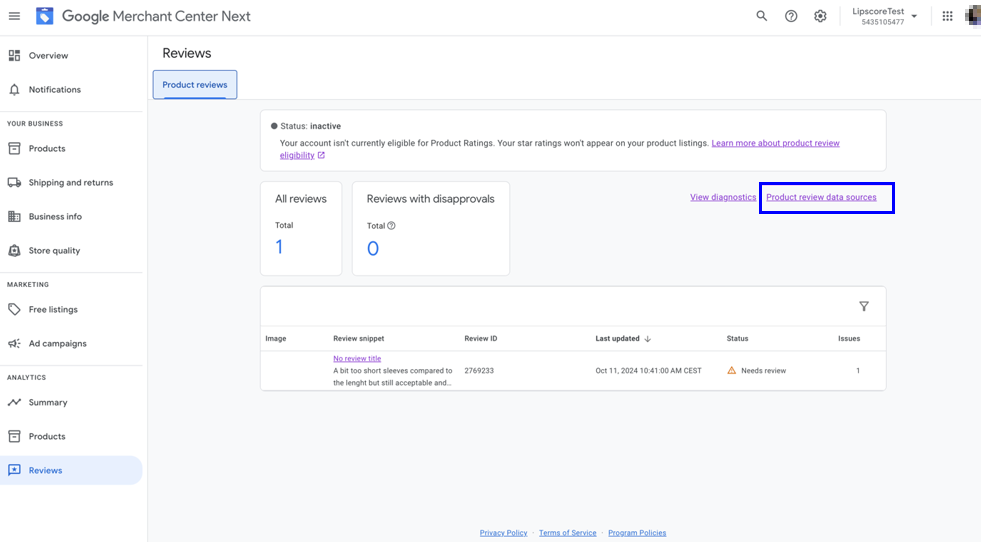Viewport: 981px width, 542px height.
Task: Open the settings gear icon
Action: click(x=820, y=16)
